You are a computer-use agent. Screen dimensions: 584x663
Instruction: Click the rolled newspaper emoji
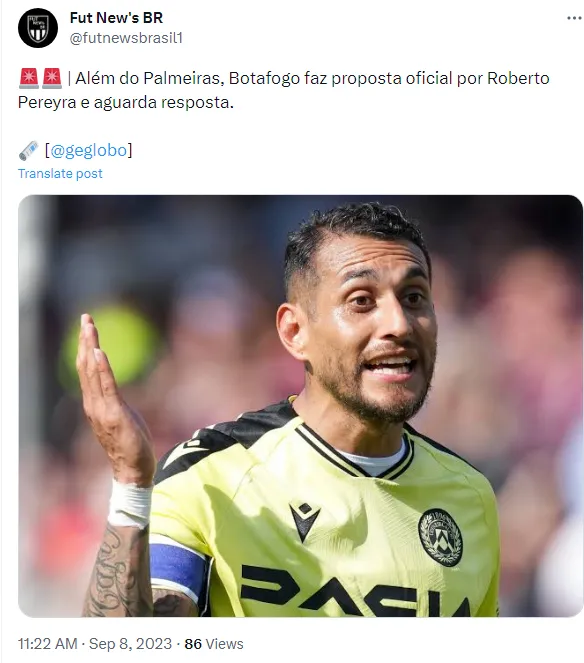[29, 151]
